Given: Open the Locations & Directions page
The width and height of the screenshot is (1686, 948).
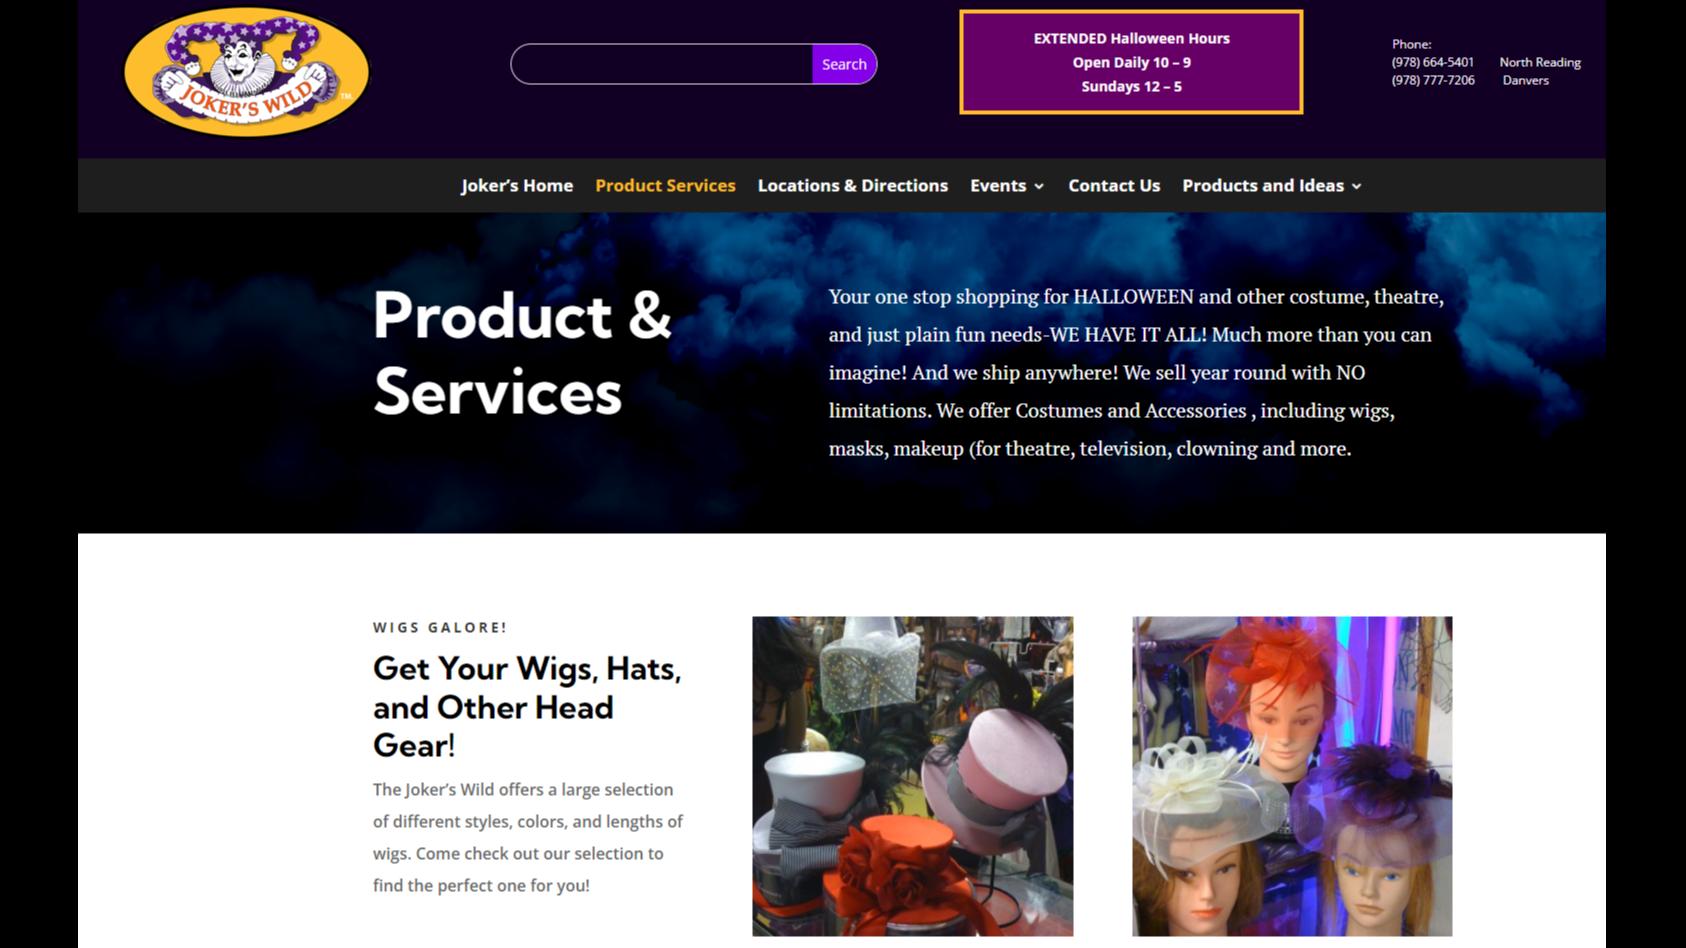Looking at the screenshot, I should [852, 186].
